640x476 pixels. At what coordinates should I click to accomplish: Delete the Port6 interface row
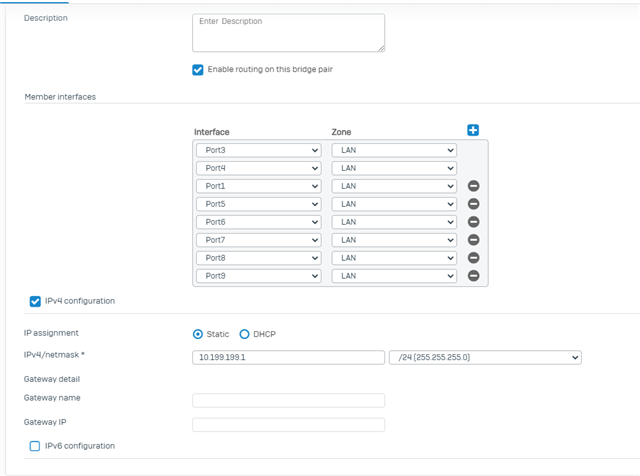[x=473, y=222]
